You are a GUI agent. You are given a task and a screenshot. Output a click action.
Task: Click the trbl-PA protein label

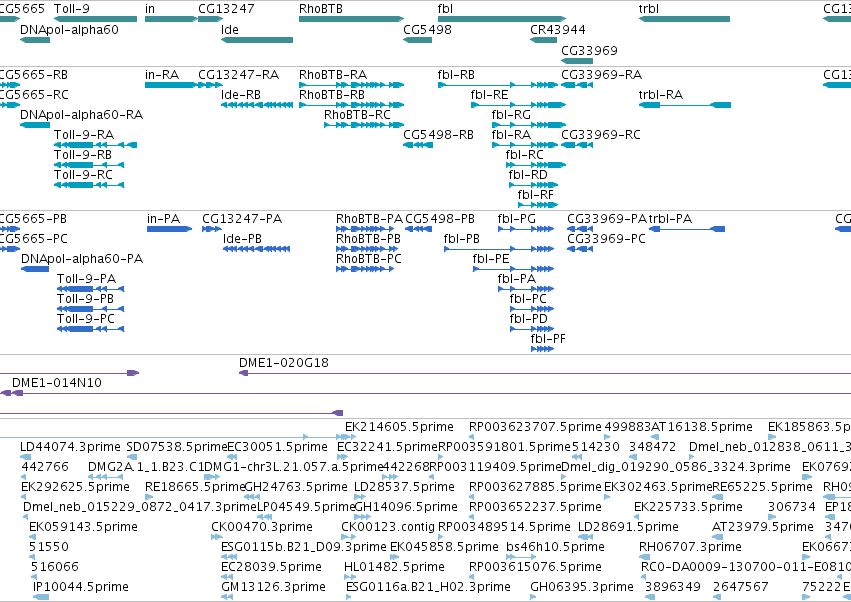tap(670, 219)
